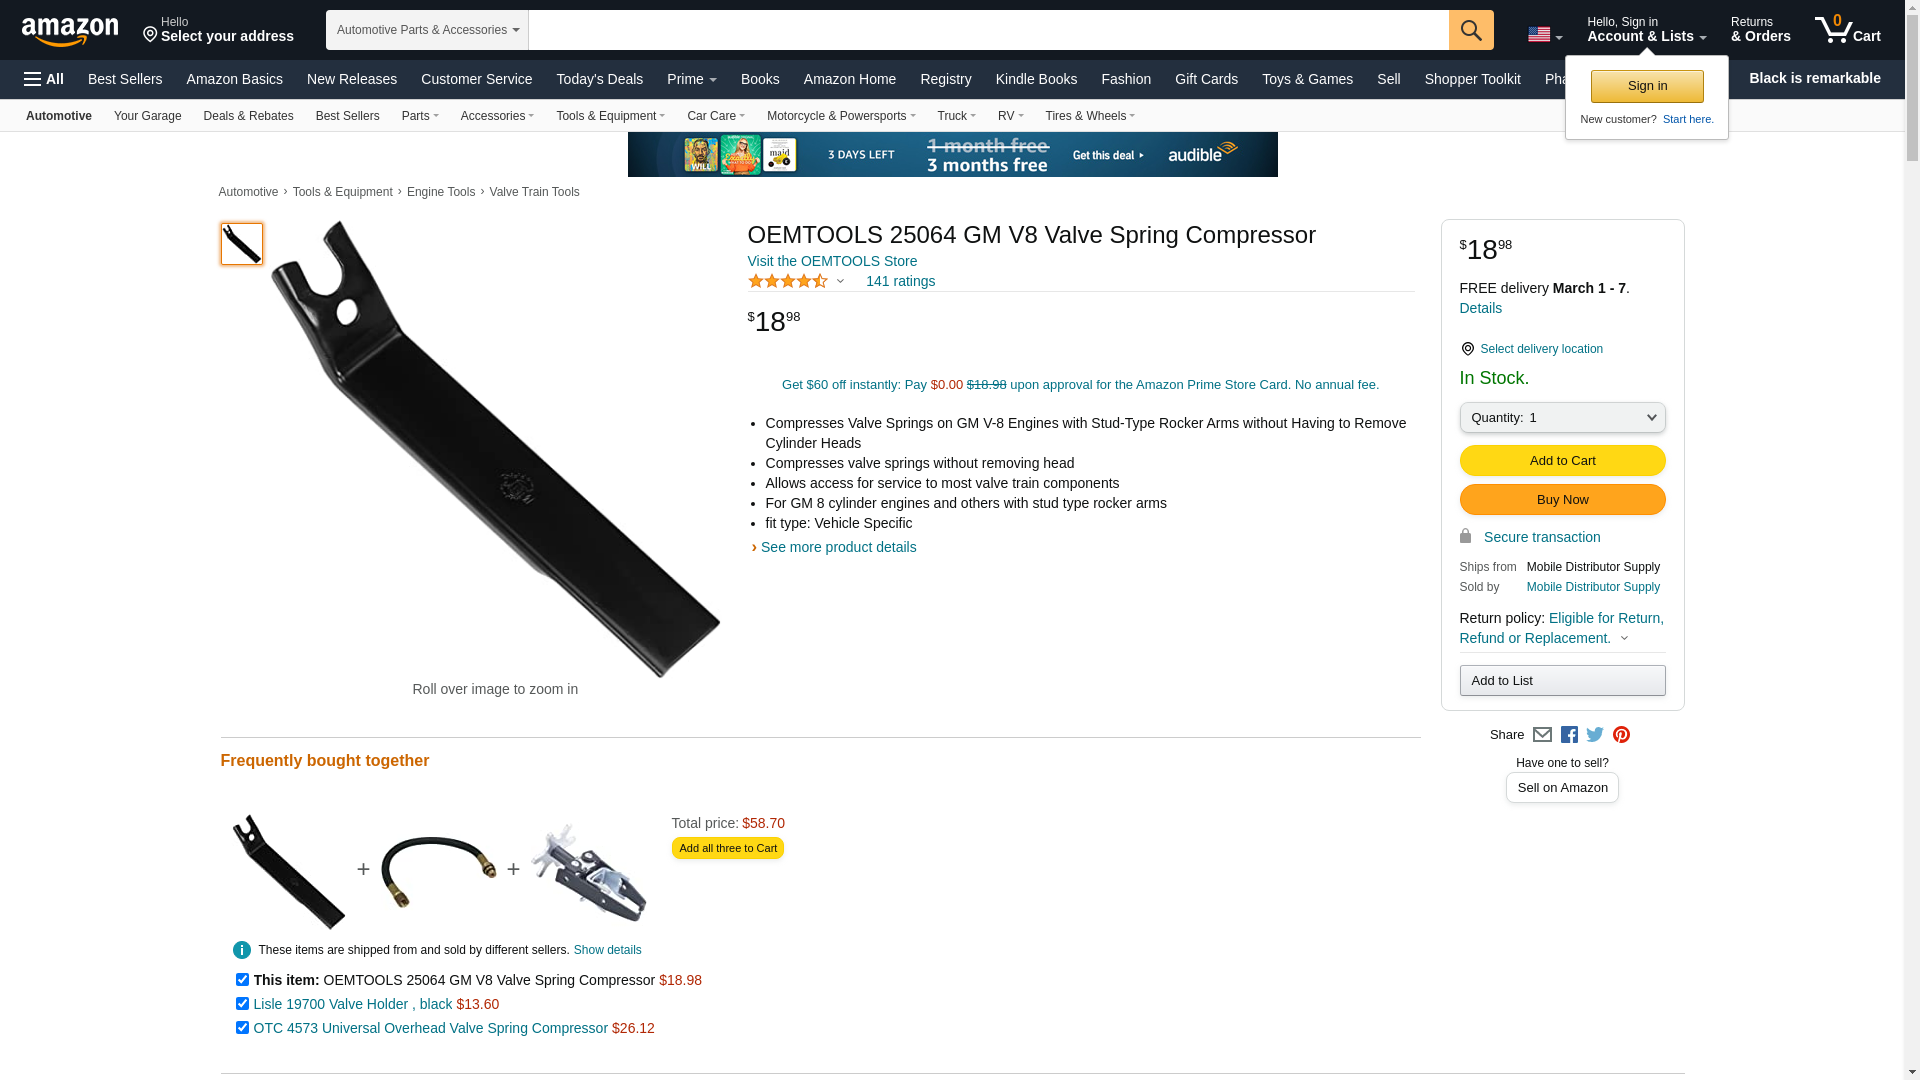Open the shopping cart icon

pyautogui.click(x=1848, y=30)
